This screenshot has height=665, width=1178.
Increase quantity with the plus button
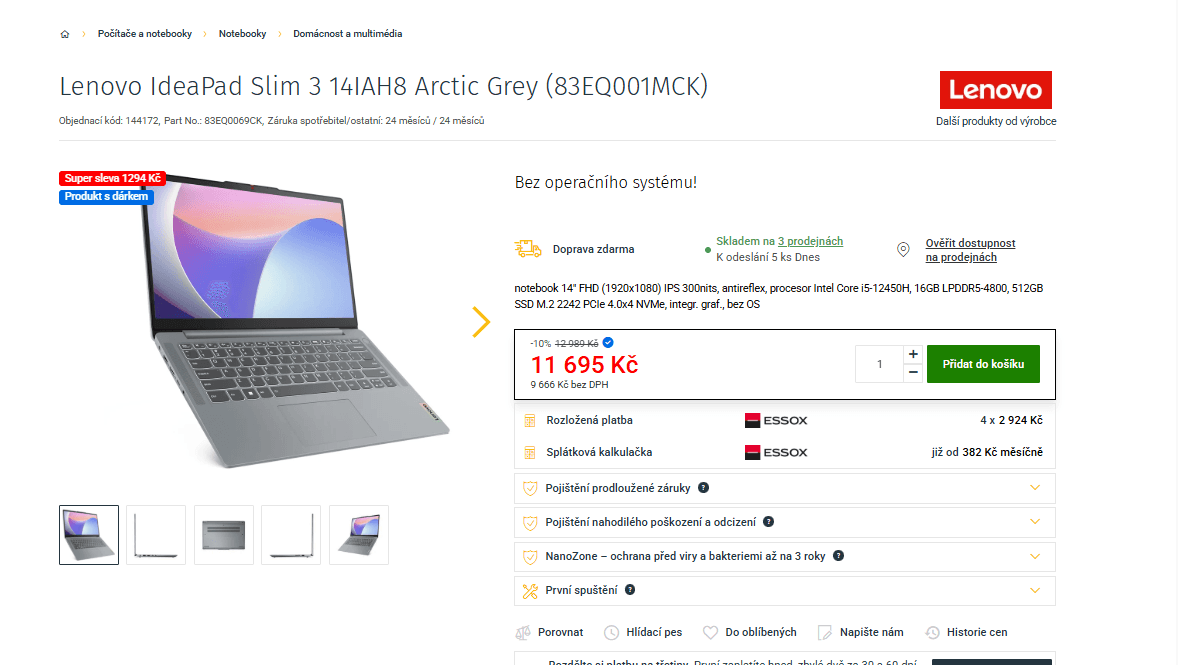coord(913,354)
